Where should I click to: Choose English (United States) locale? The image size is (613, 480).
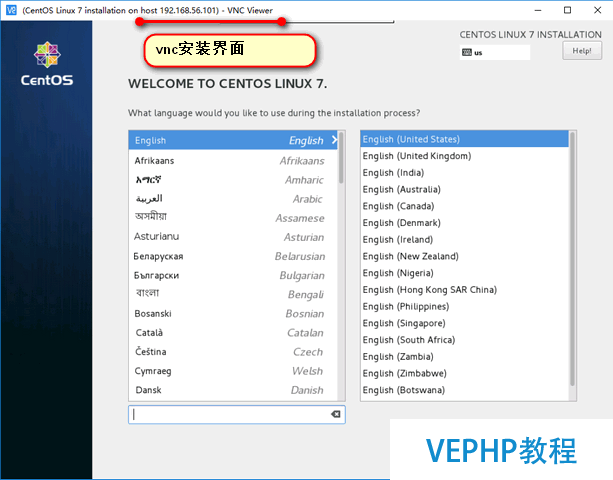464,139
